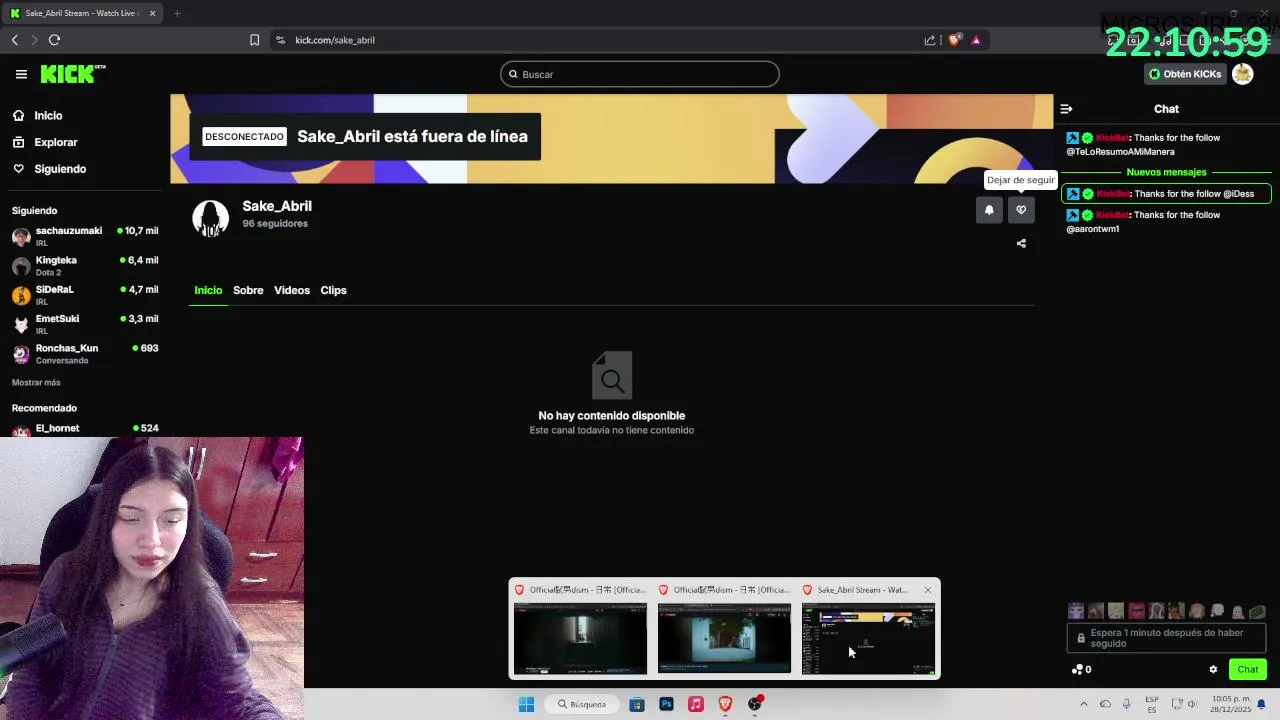
Task: Open SiDeRaL channel
Action: tap(85, 295)
